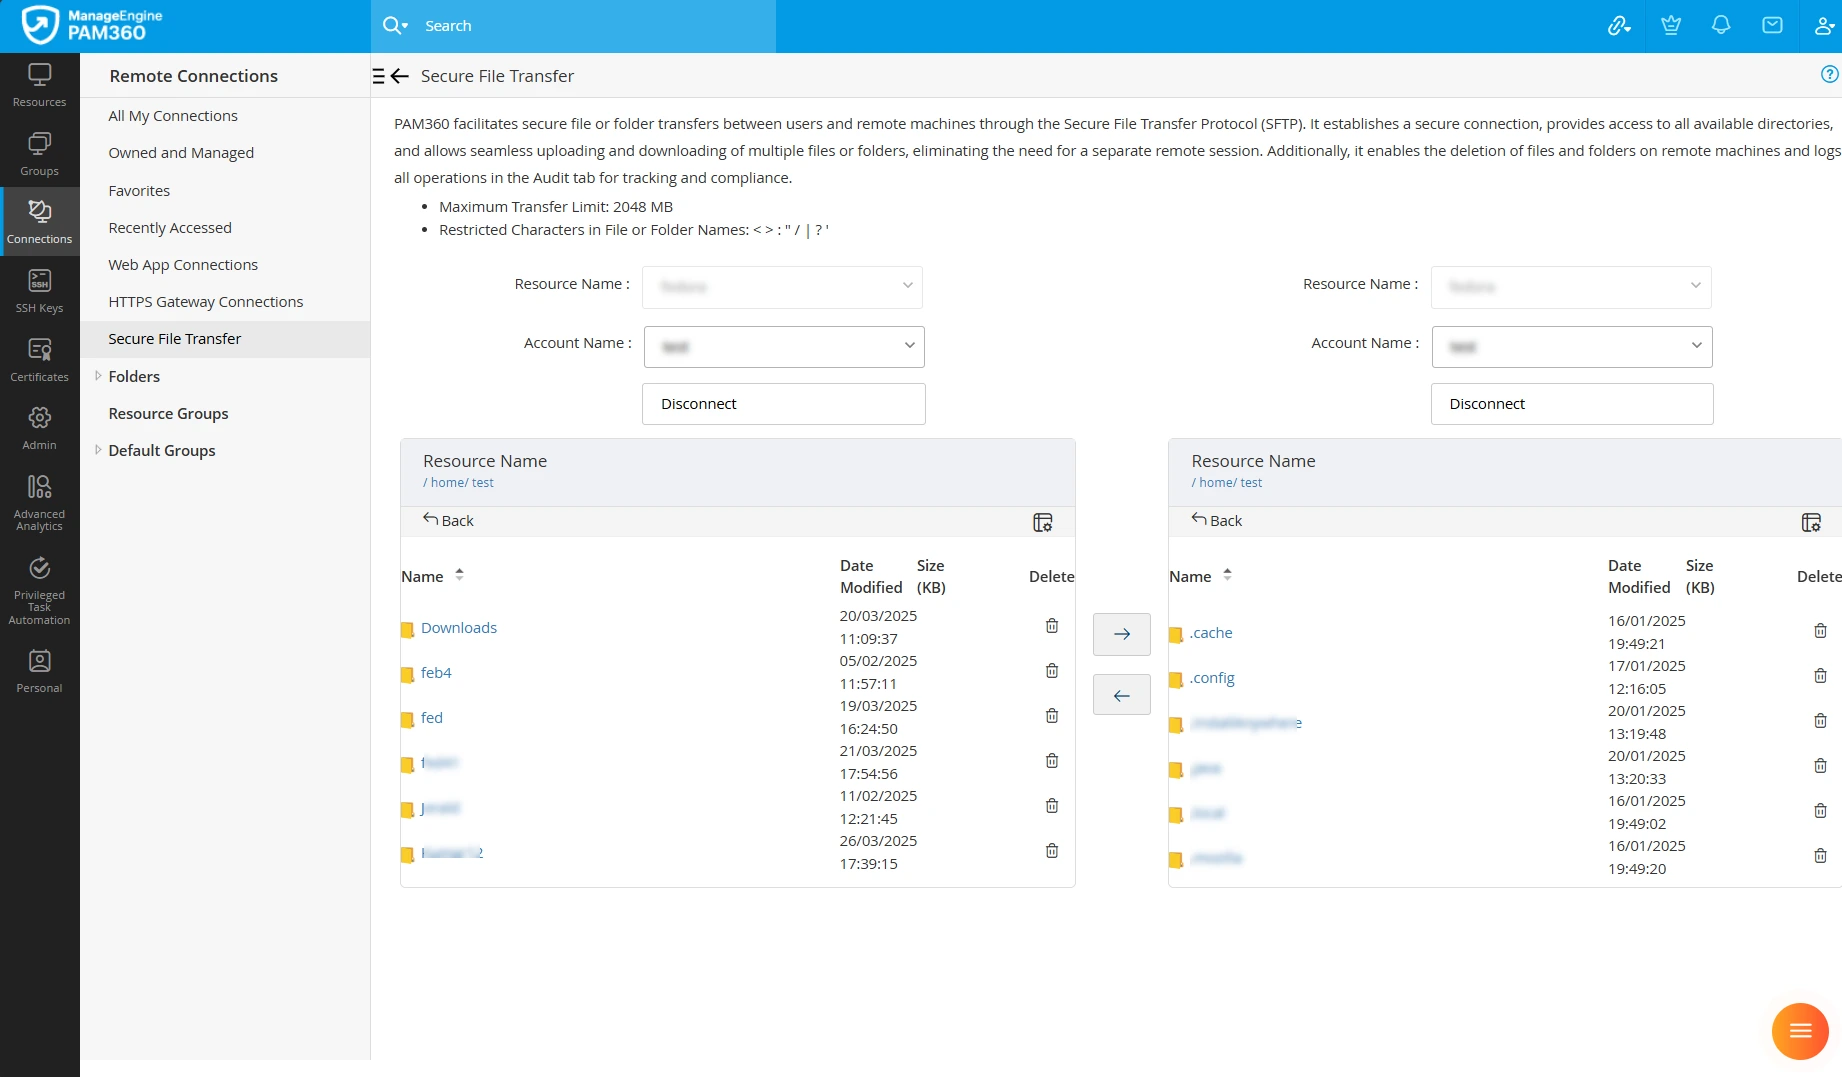The image size is (1842, 1077).
Task: Open Certificates section in sidebar
Action: click(39, 360)
